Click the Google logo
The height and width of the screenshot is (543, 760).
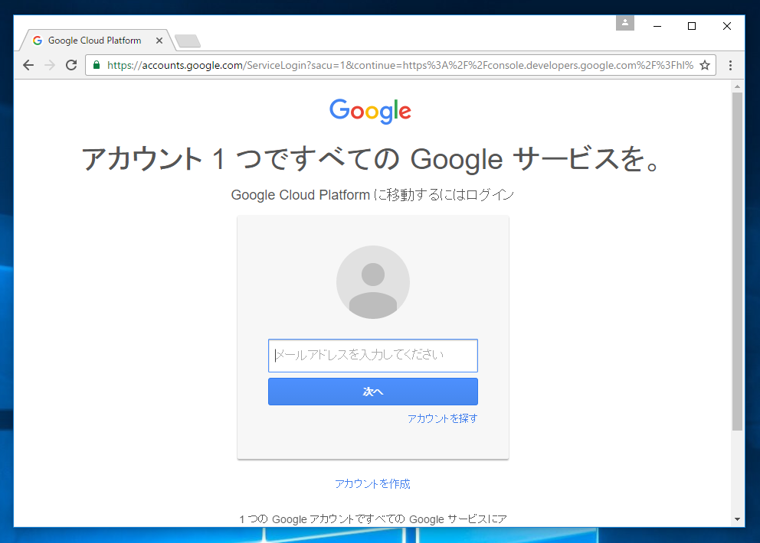[x=370, y=111]
